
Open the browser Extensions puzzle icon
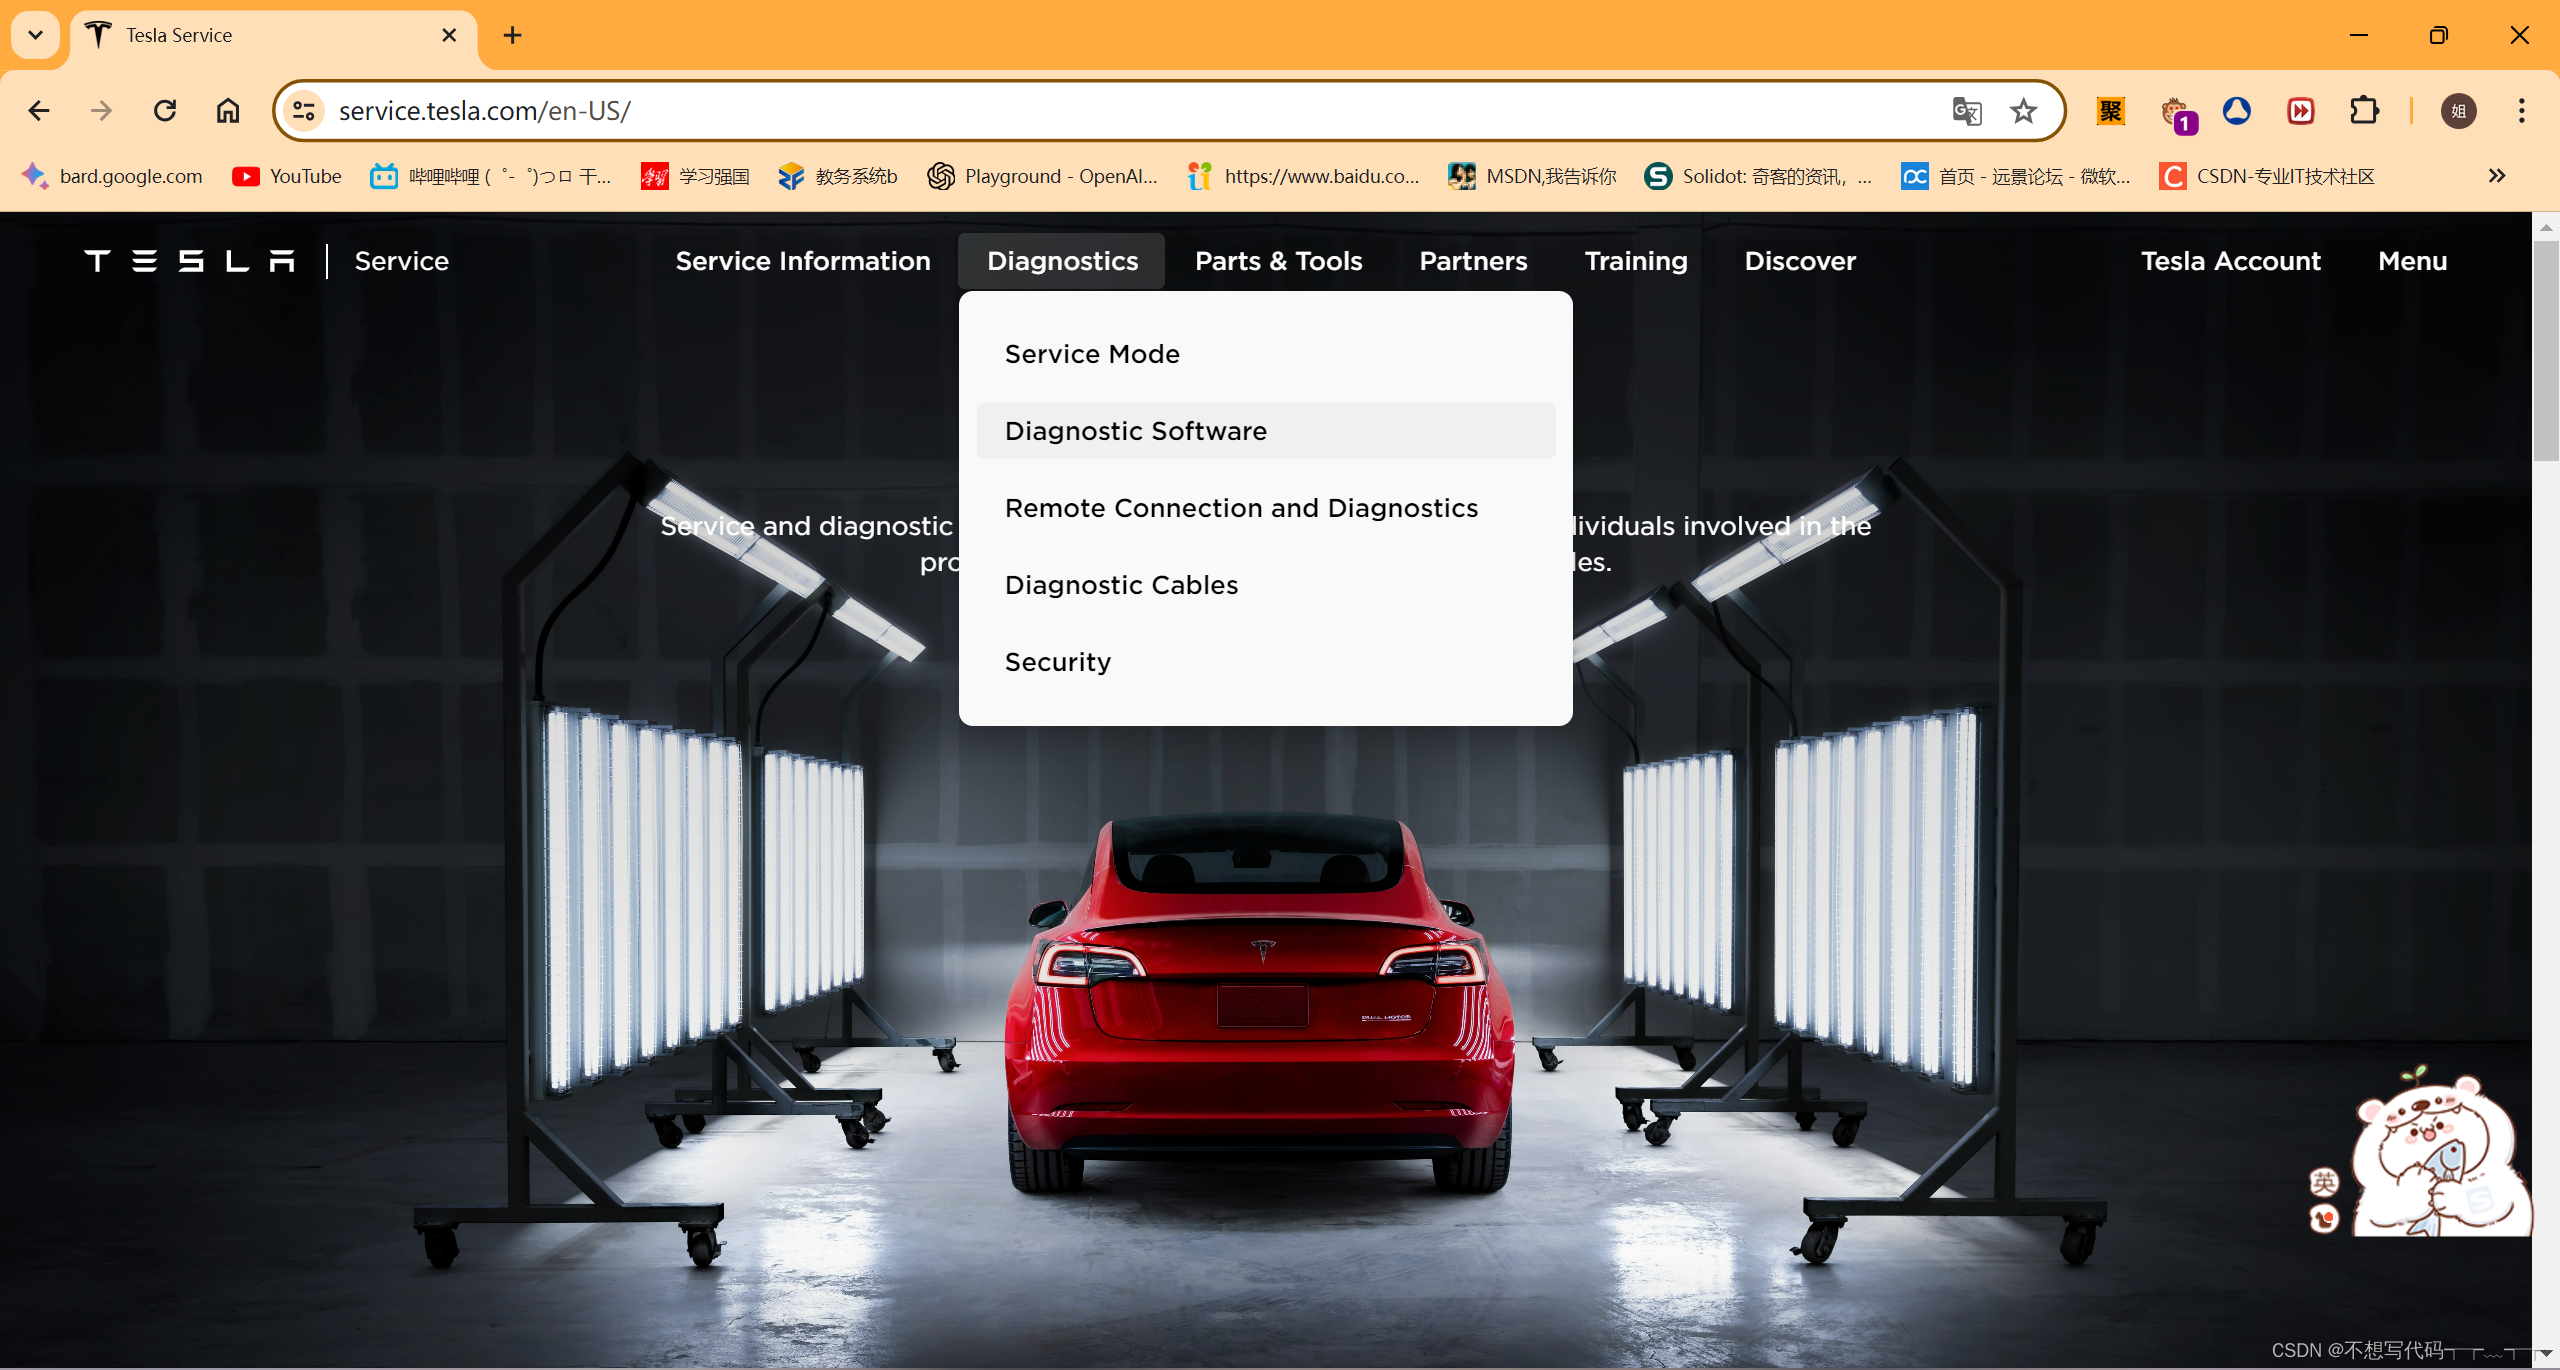pos(2364,111)
